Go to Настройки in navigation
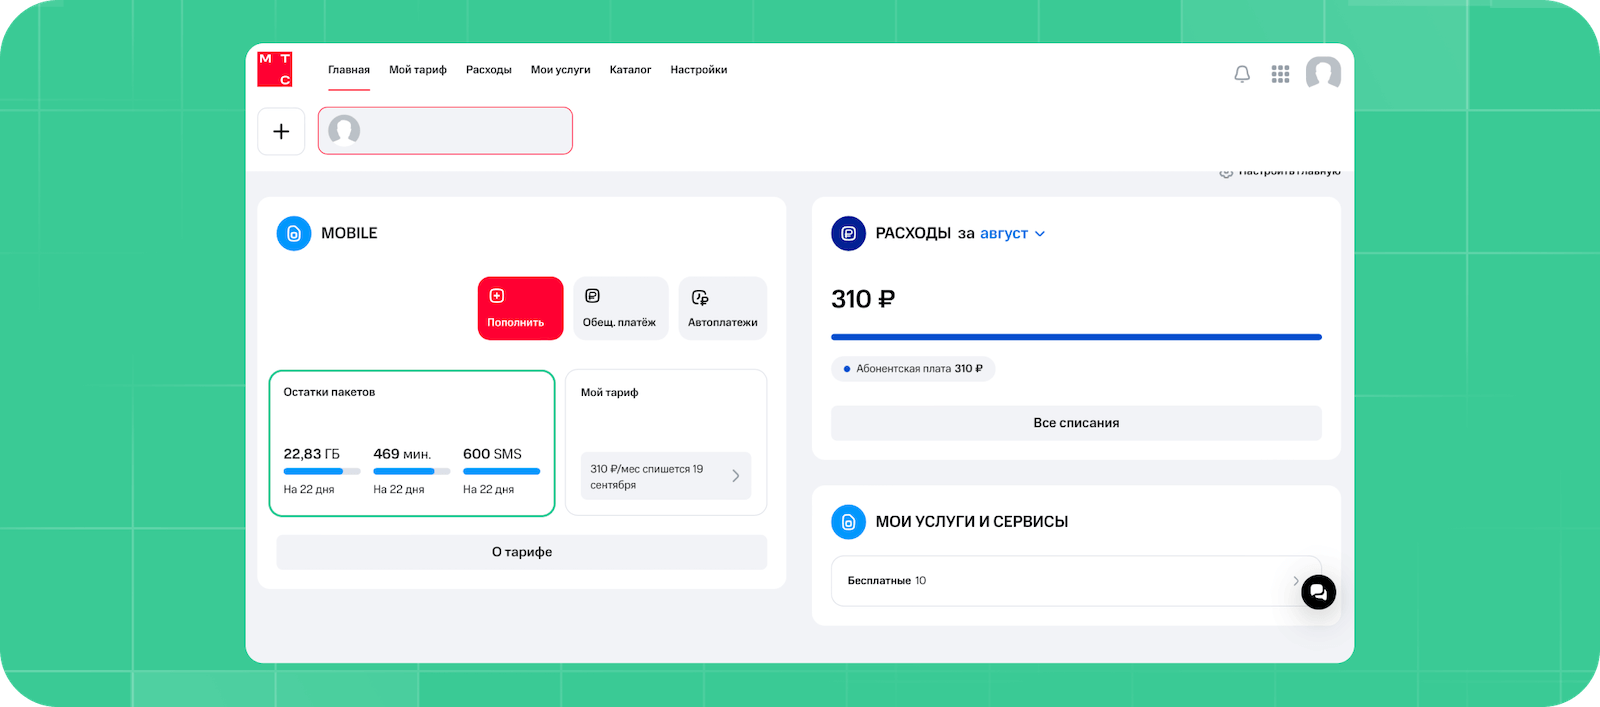This screenshot has width=1600, height=707. click(x=698, y=70)
